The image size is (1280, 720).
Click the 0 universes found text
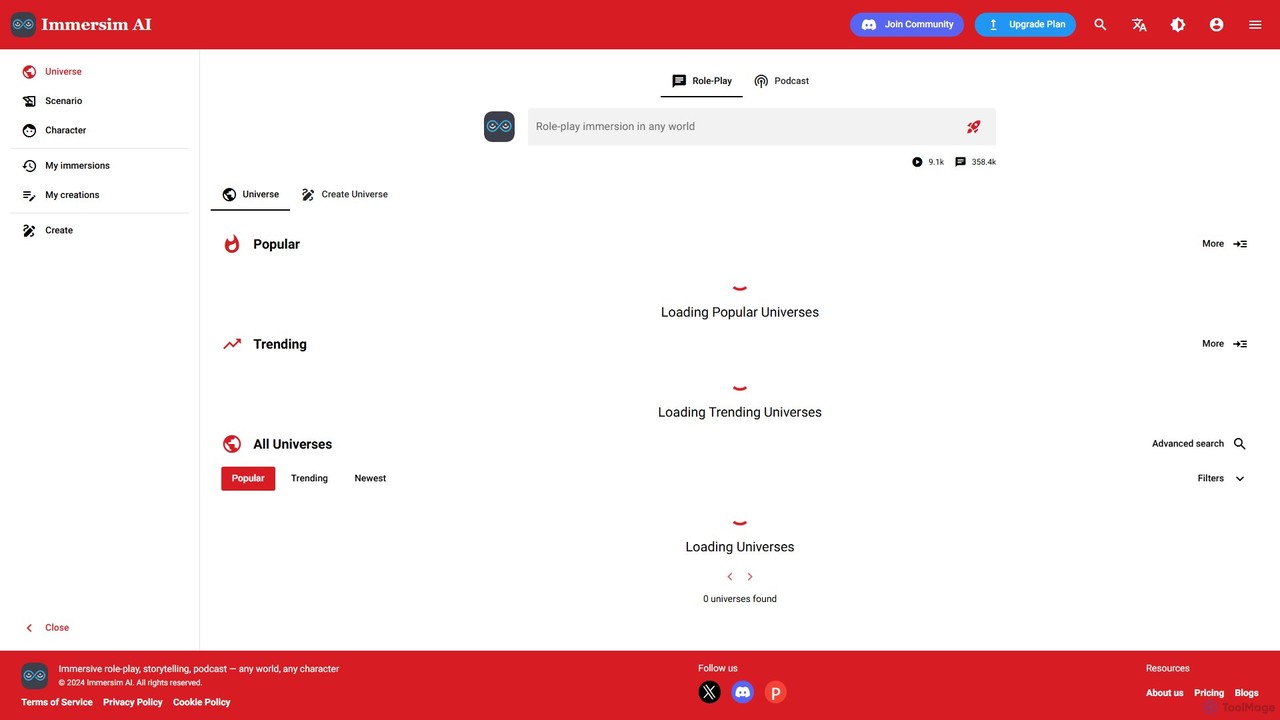(740, 599)
